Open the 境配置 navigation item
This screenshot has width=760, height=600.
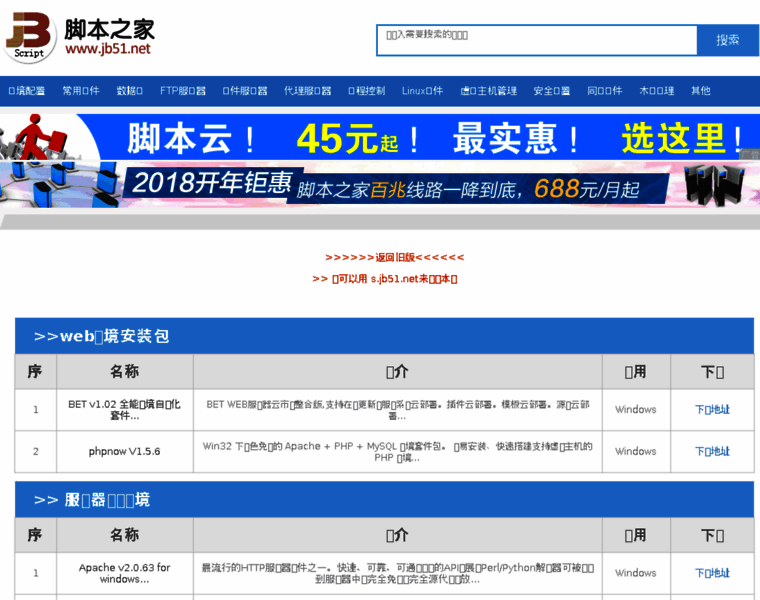27,91
